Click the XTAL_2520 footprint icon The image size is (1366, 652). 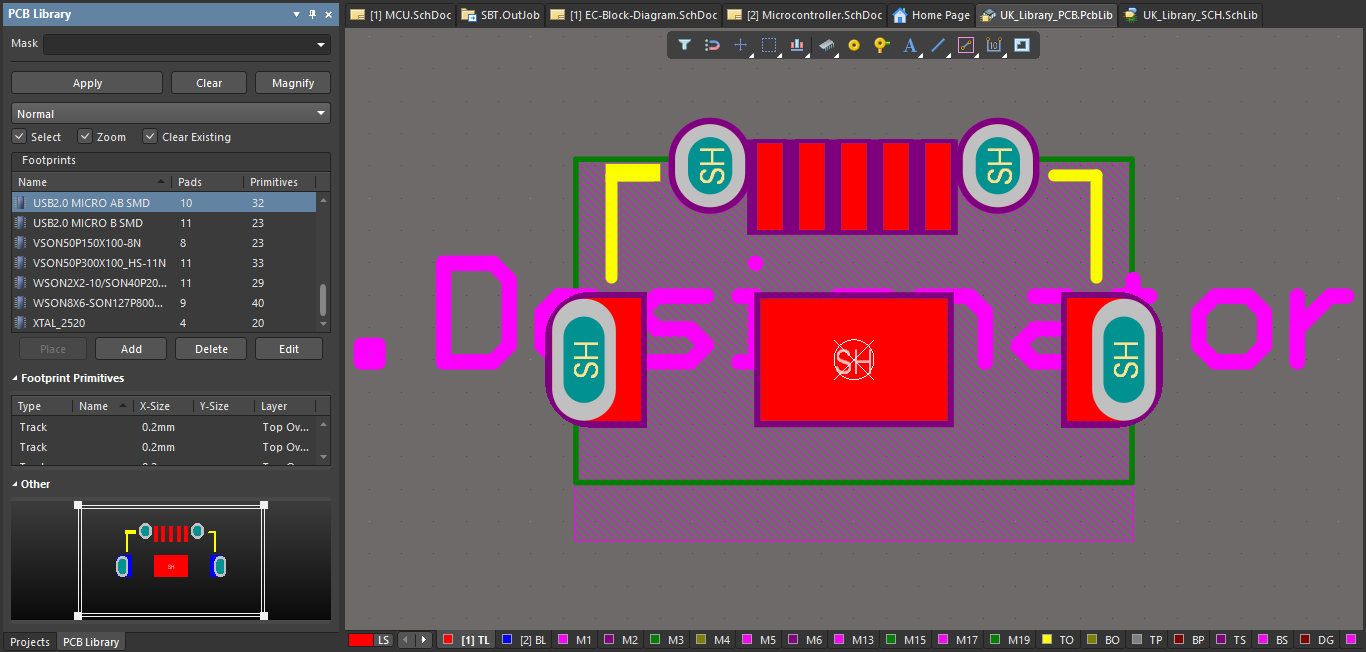20,322
